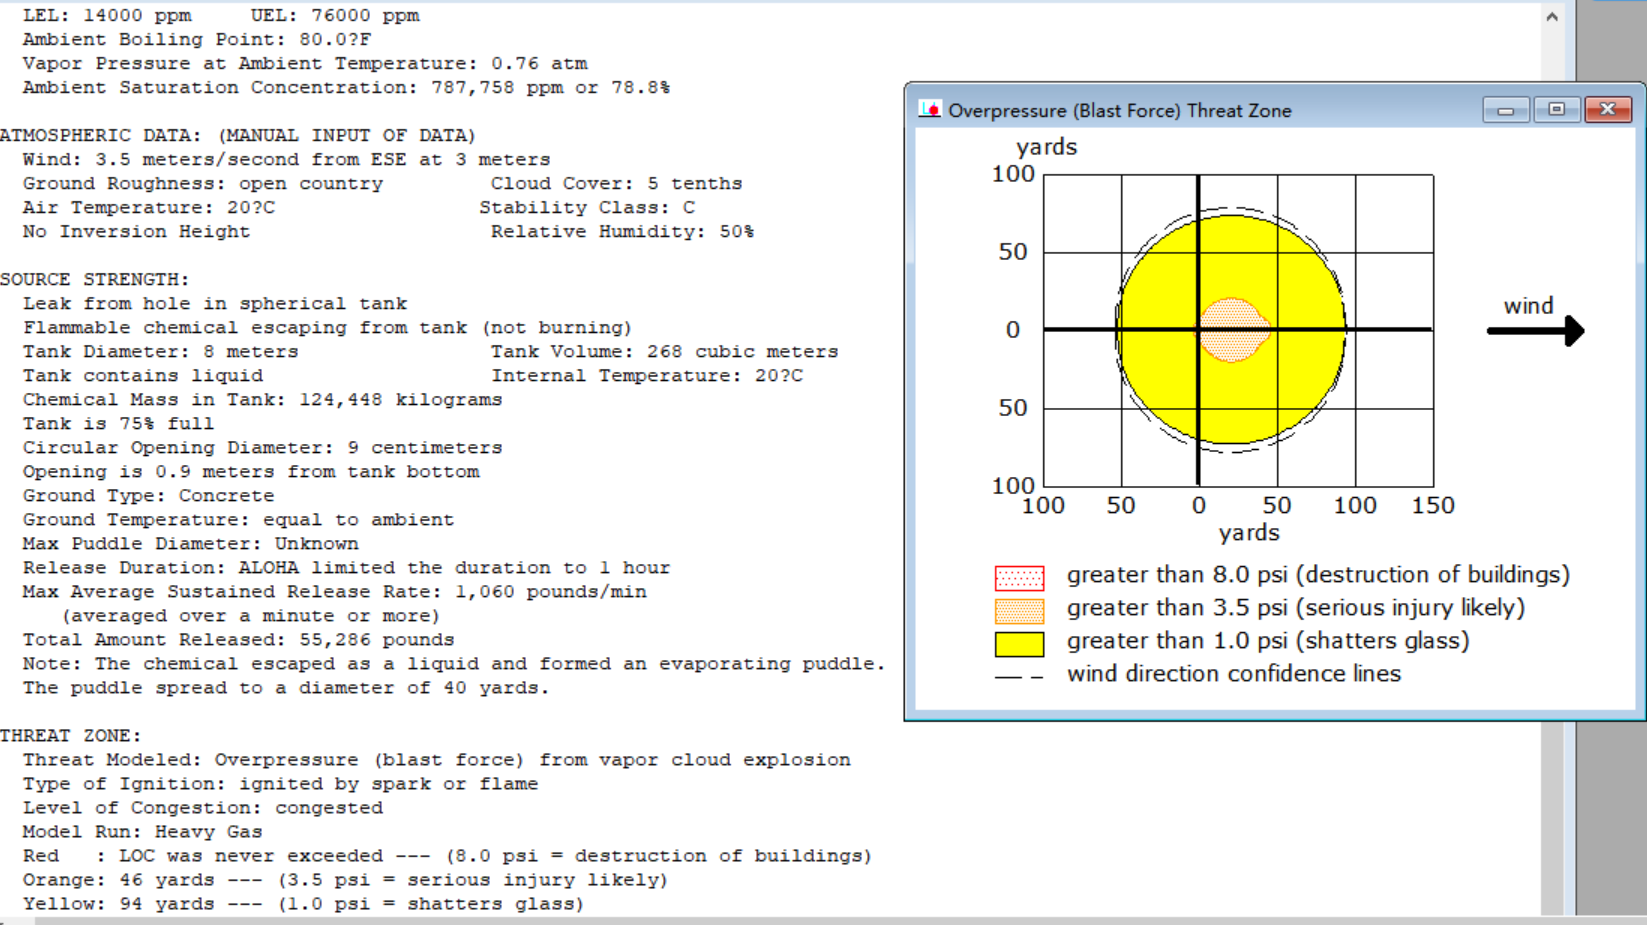Click 'Max Average Sustained Release Rate: 1,060 pounds/min'
The image size is (1647, 925).
[335, 592]
